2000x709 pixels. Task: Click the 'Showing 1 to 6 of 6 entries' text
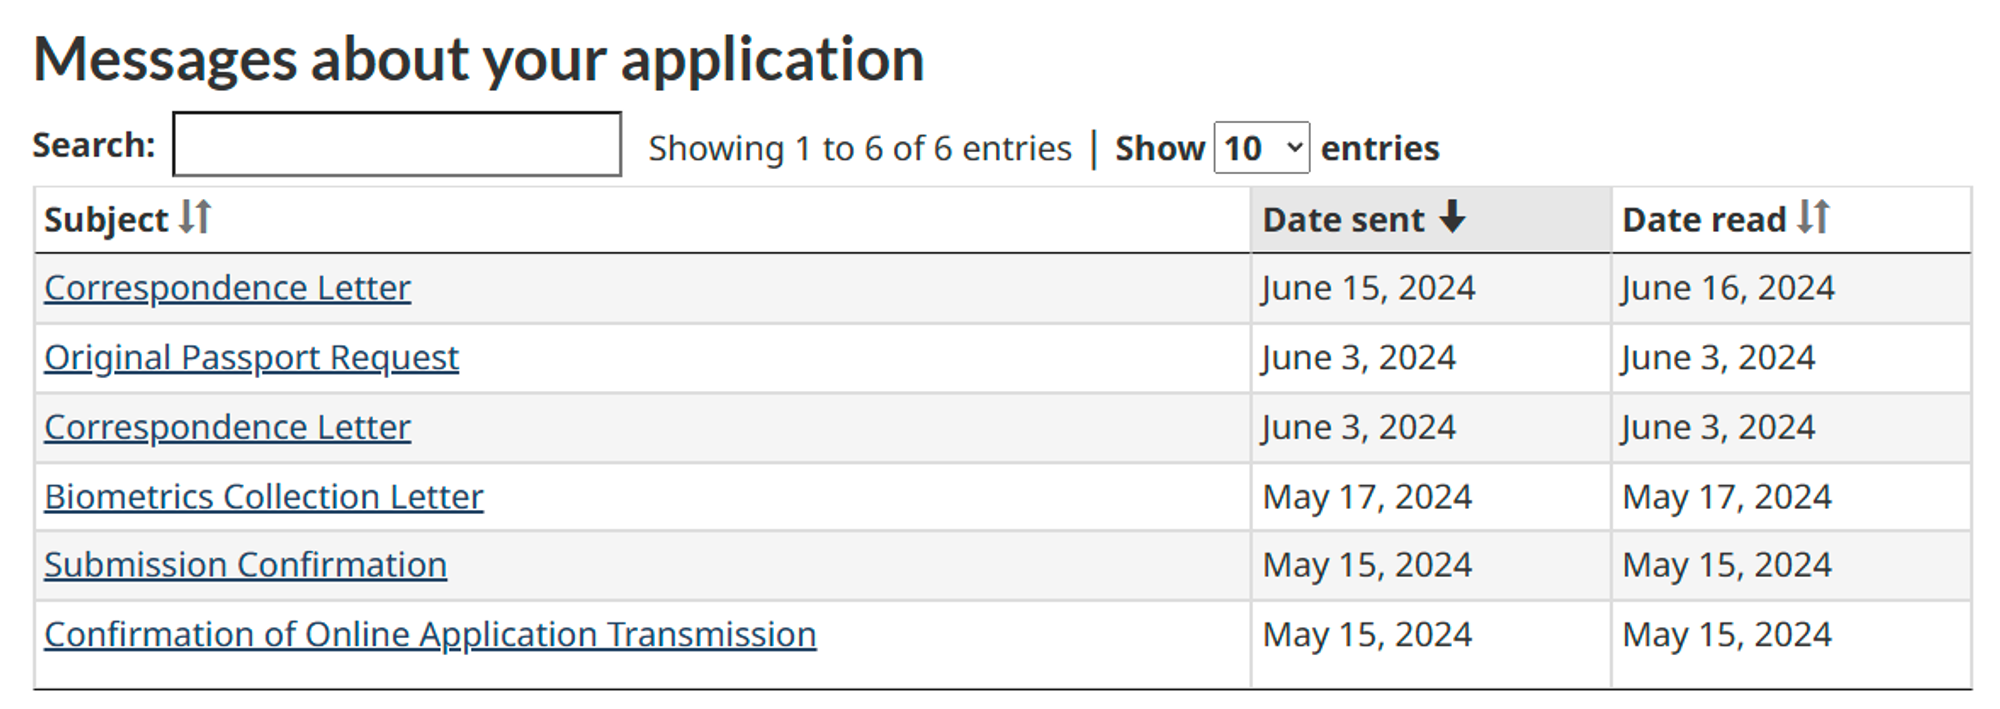(x=859, y=149)
